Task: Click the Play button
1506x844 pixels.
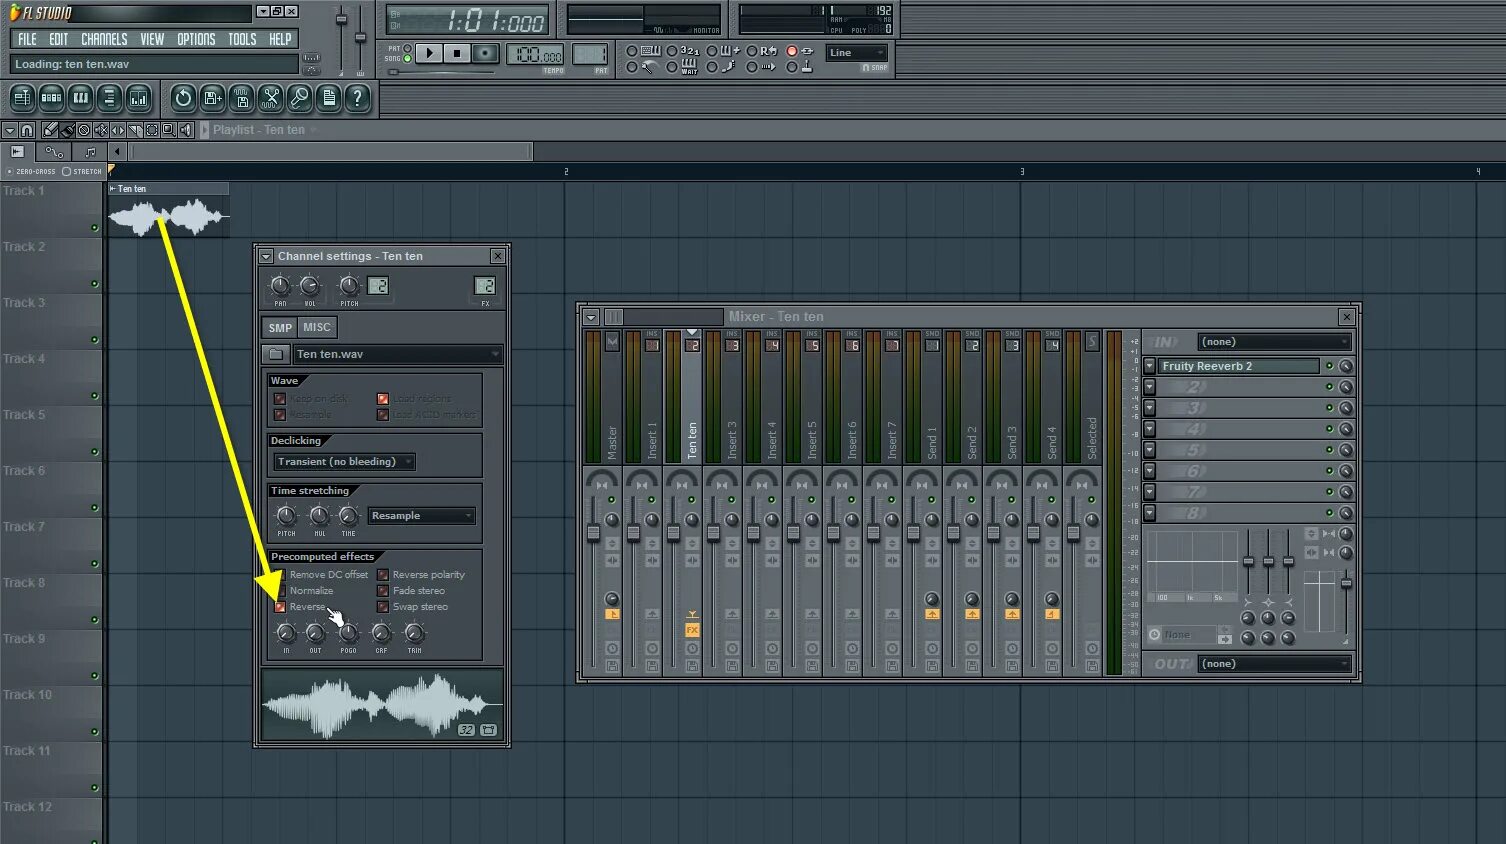Action: click(429, 53)
